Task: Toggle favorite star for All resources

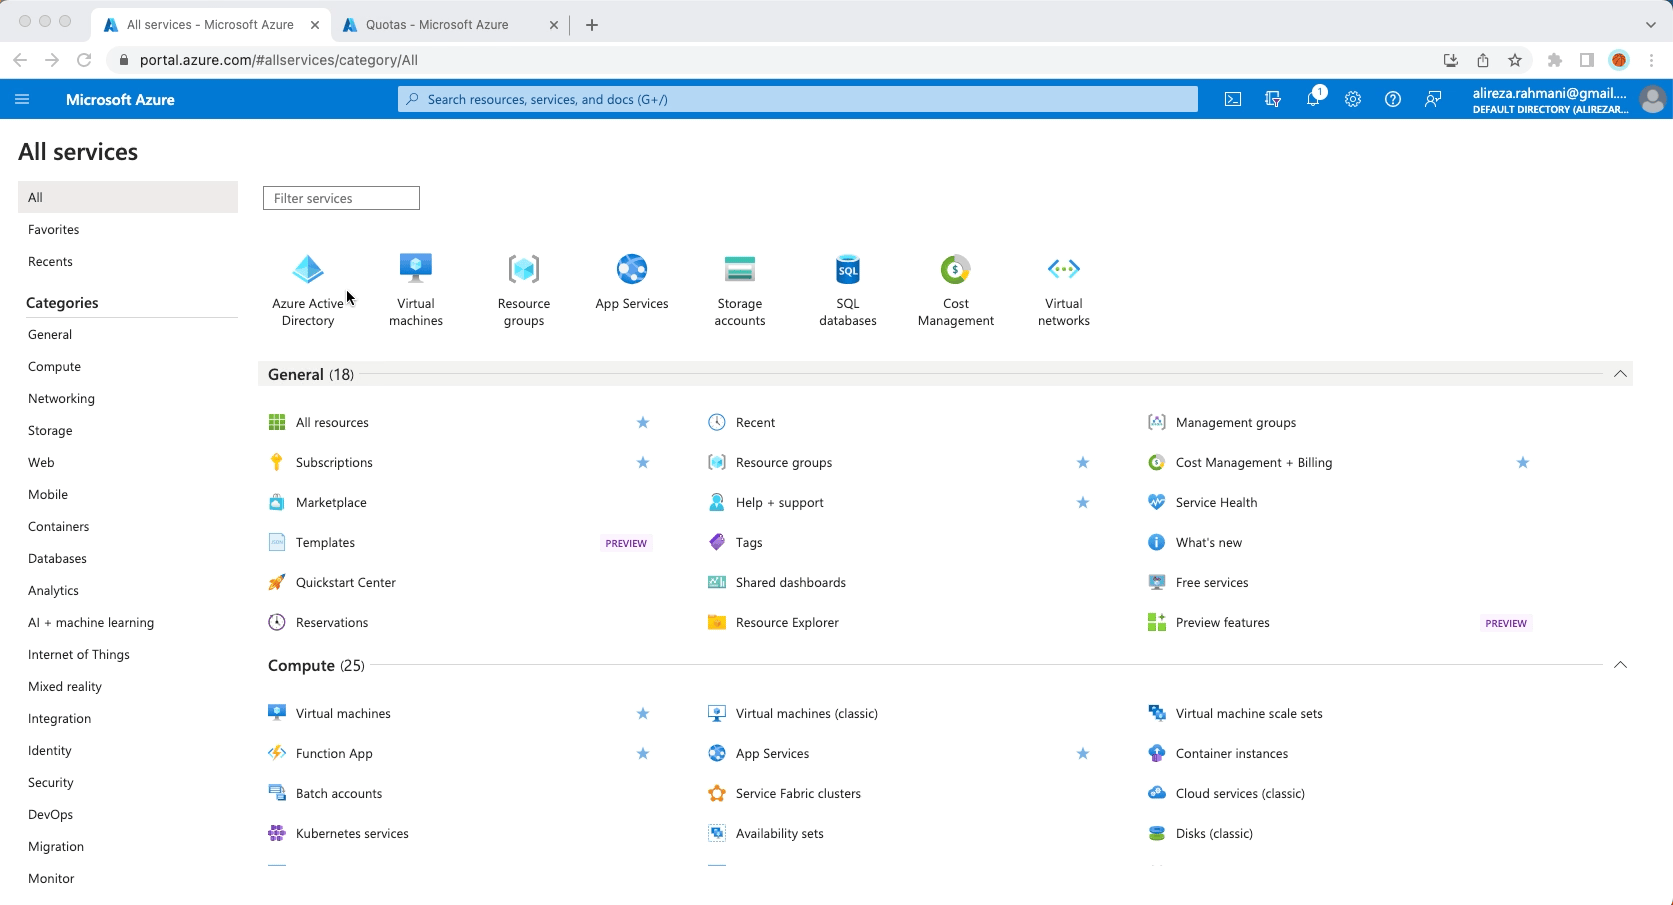Action: pos(643,422)
